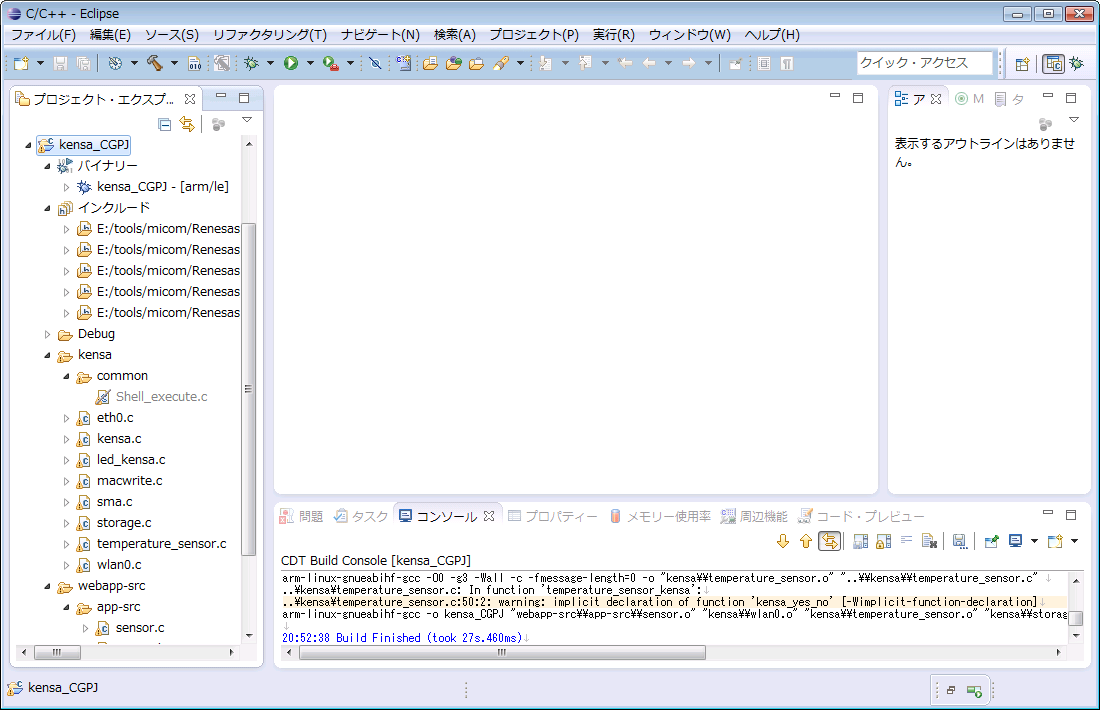Click the Run with red toolbox icon

330,63
